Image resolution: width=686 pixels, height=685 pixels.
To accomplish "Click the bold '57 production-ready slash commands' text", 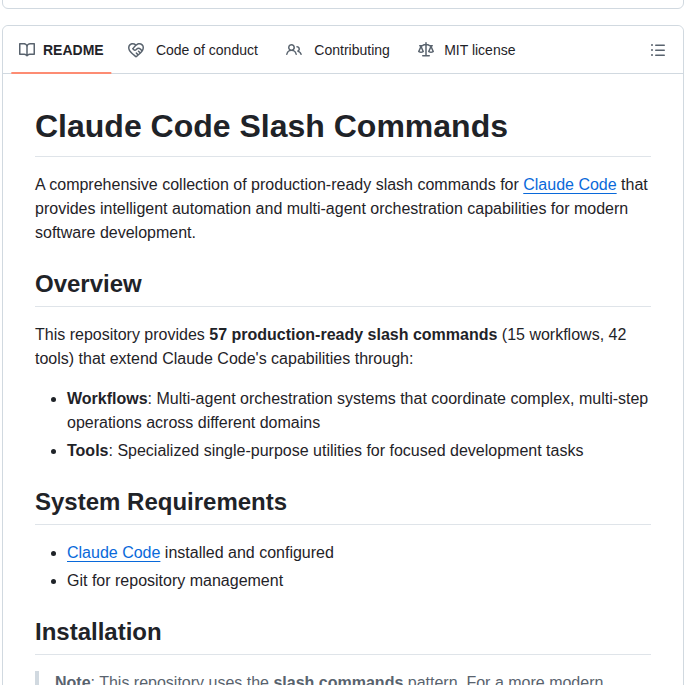I will point(352,334).
